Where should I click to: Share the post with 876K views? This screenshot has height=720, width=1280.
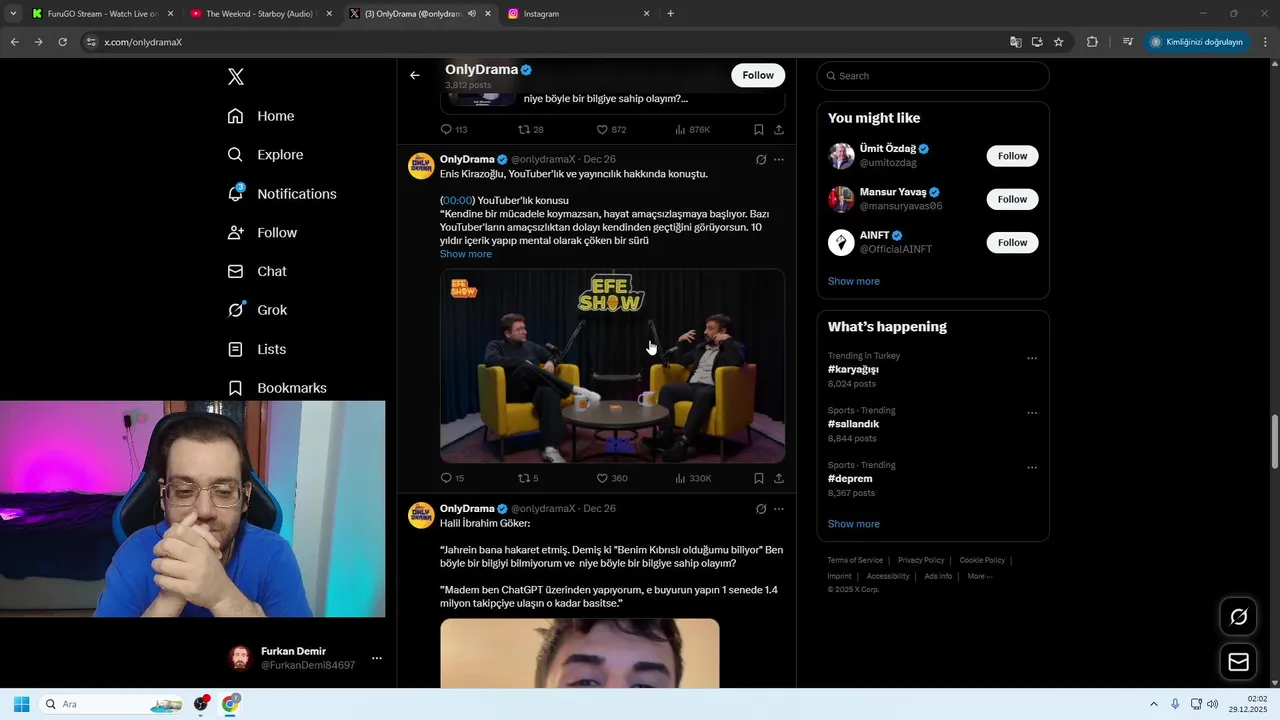tap(779, 129)
